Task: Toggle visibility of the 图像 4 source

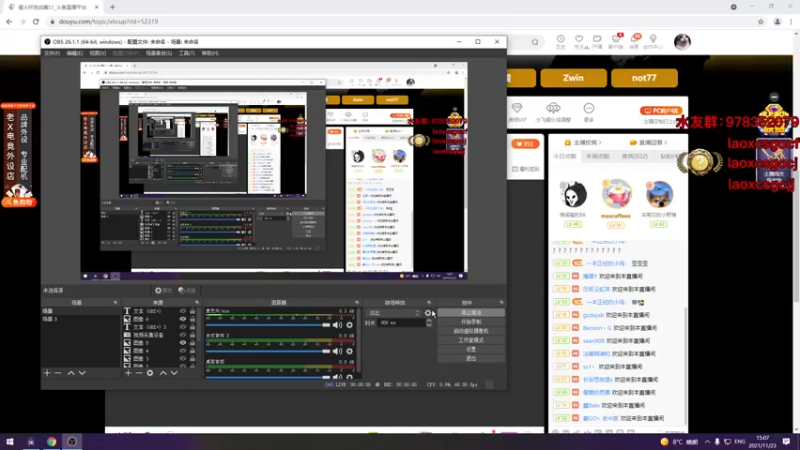Action: (x=183, y=351)
